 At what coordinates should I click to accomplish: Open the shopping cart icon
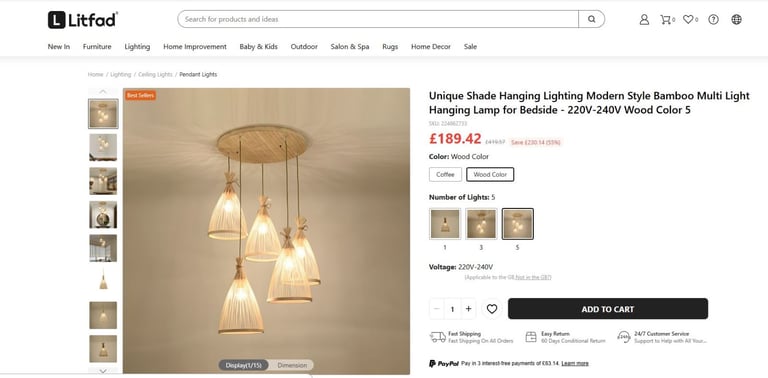click(x=665, y=20)
